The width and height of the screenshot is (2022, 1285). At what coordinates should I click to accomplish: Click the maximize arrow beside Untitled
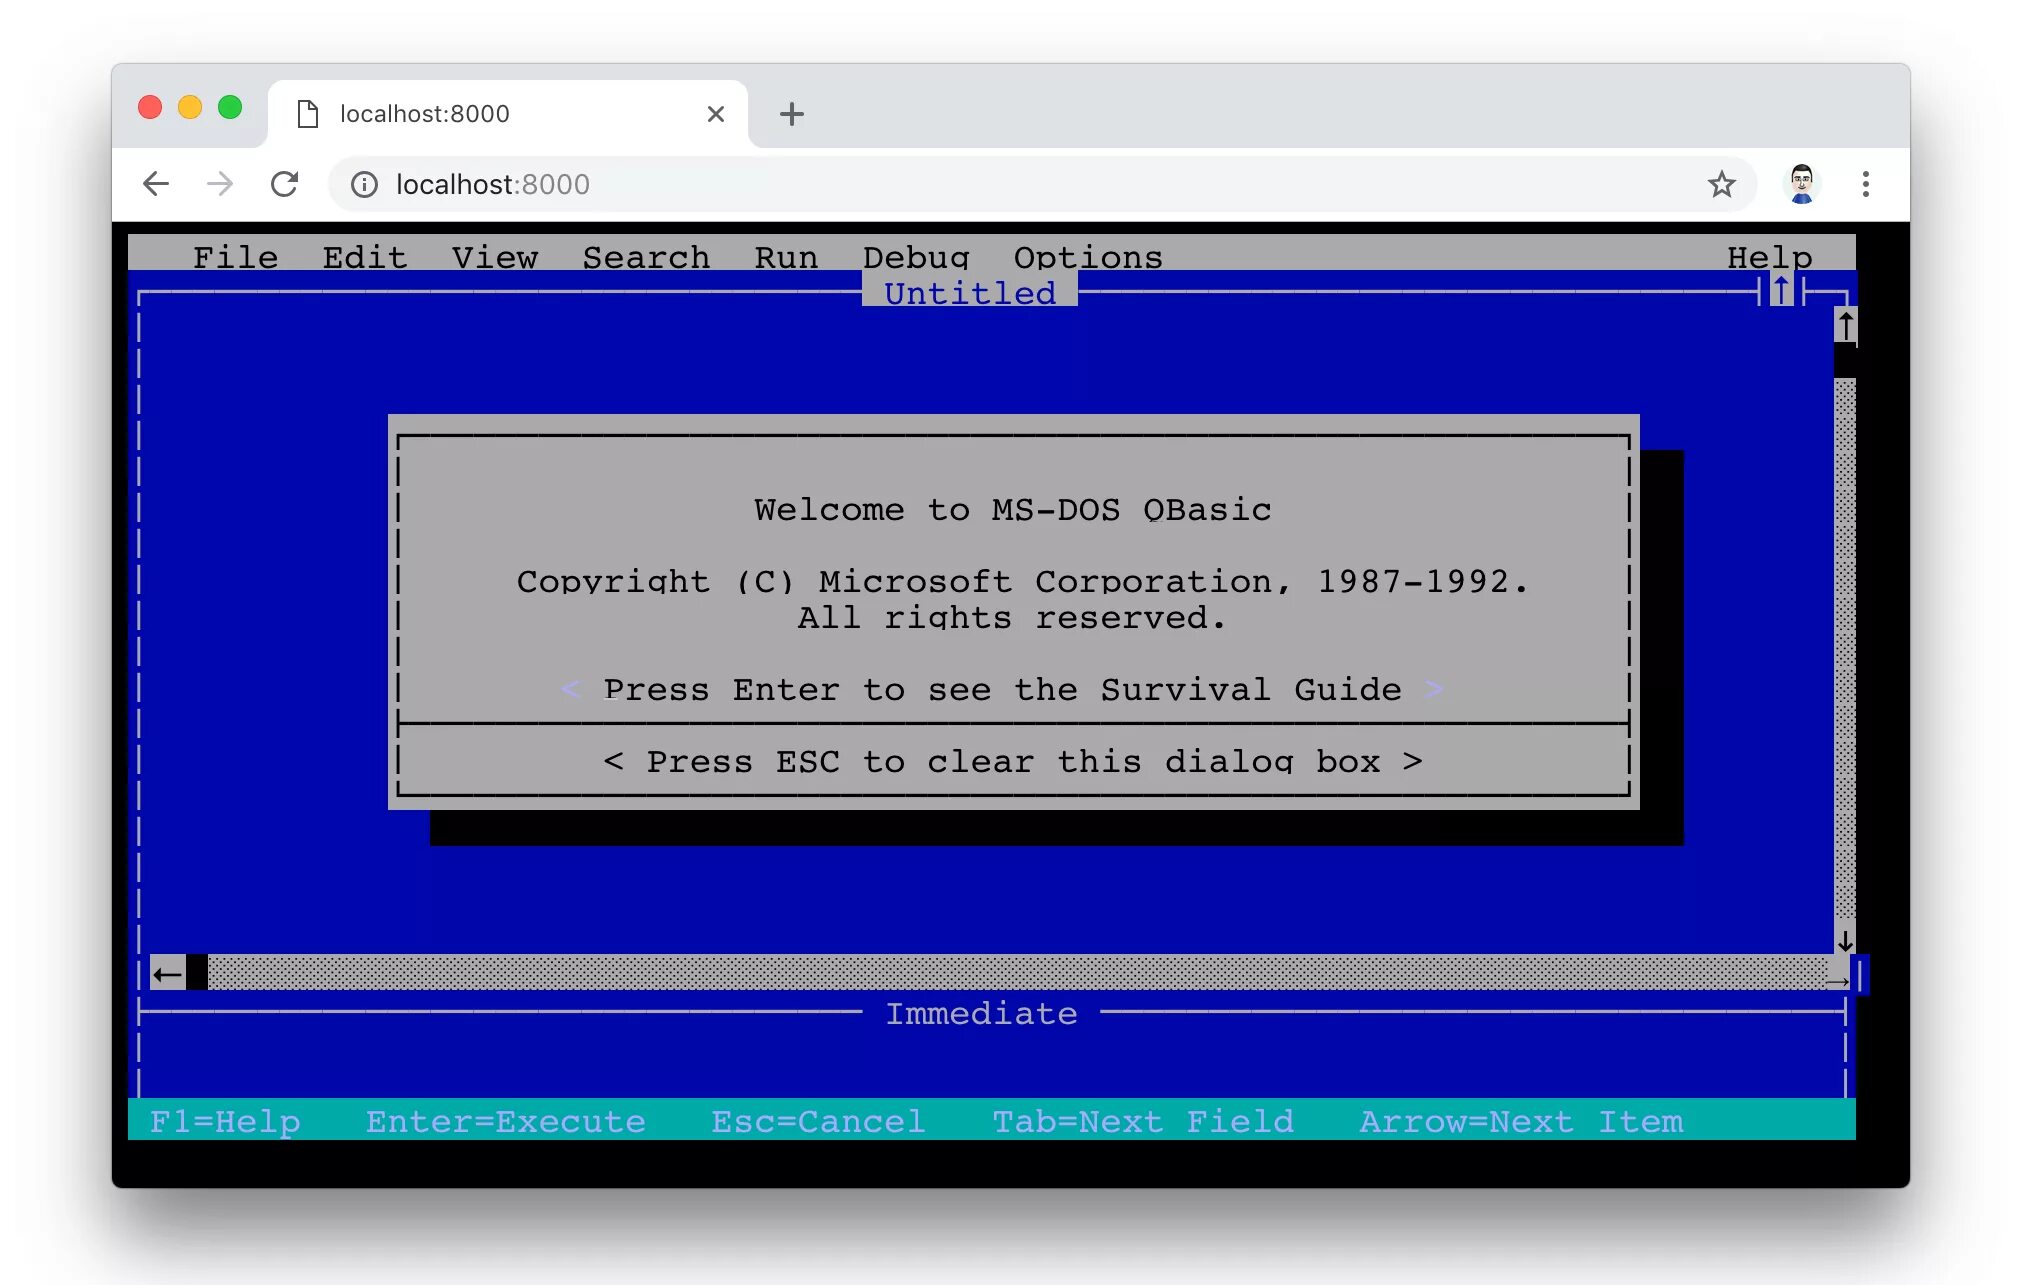pyautogui.click(x=1781, y=291)
